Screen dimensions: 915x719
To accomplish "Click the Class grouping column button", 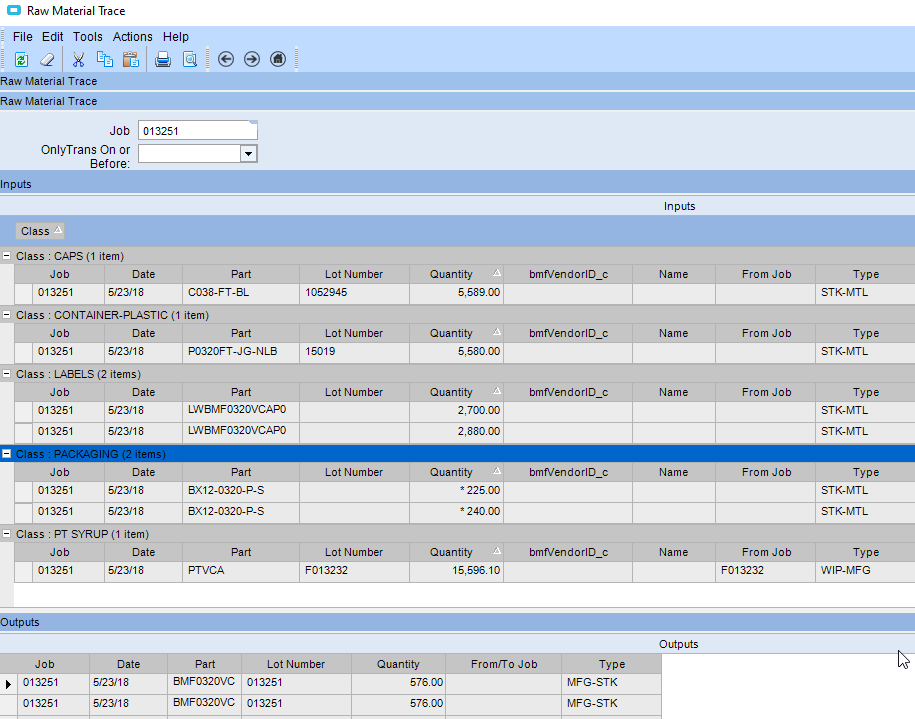I will click(x=41, y=231).
